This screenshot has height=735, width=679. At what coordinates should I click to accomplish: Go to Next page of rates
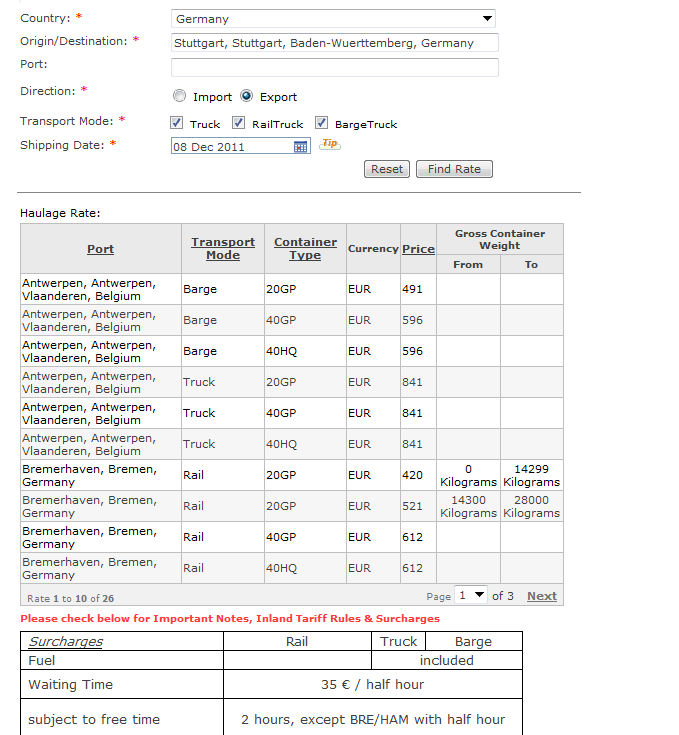coord(541,596)
